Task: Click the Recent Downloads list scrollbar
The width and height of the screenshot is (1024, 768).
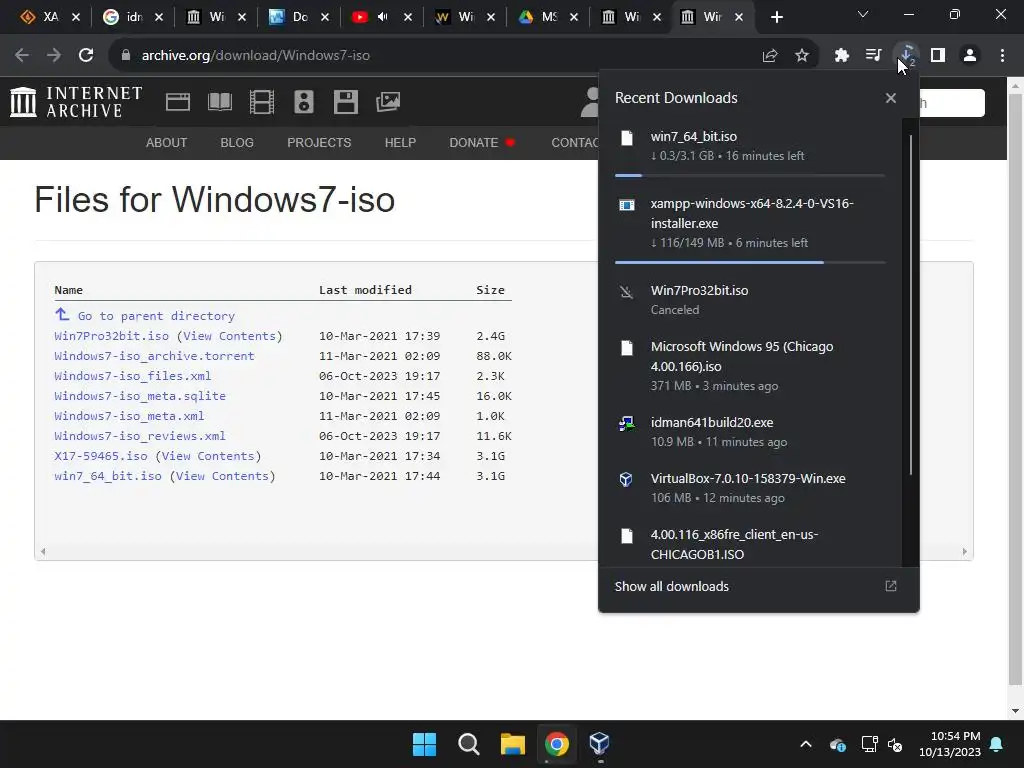Action: 910,304
